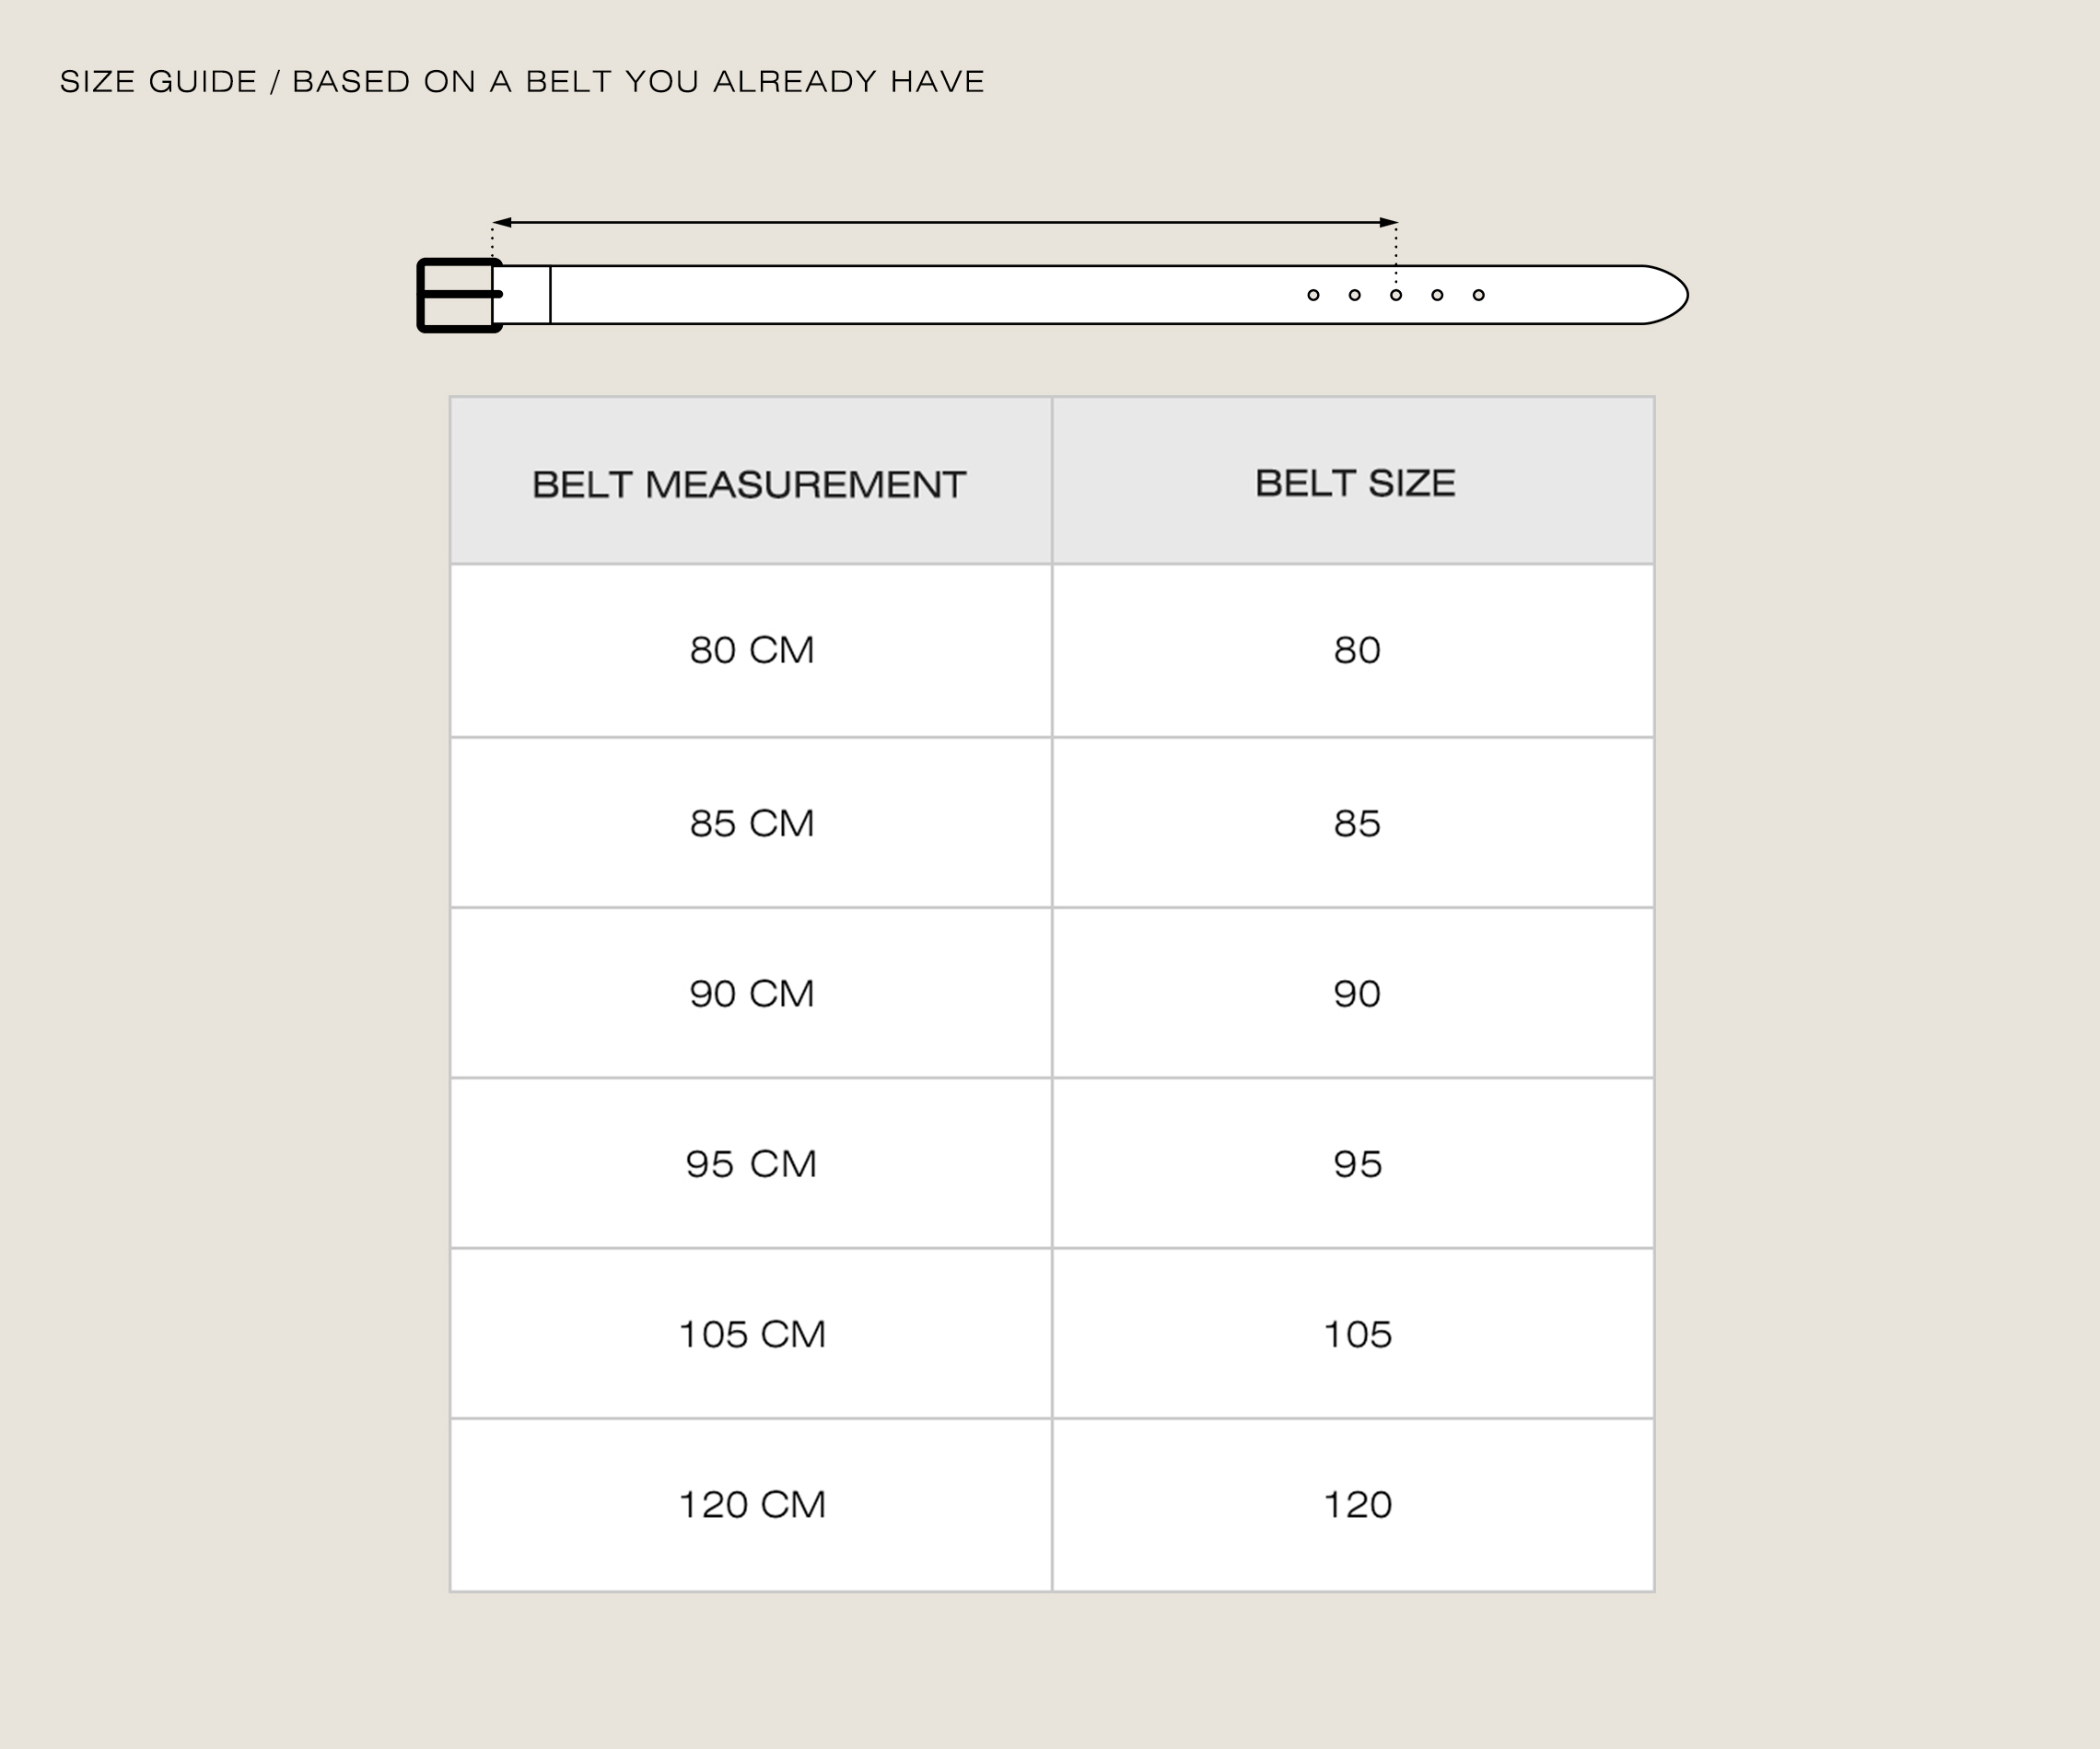Click the belt buckle in the diagram
Image resolution: width=2100 pixels, height=1749 pixels.
click(460, 295)
